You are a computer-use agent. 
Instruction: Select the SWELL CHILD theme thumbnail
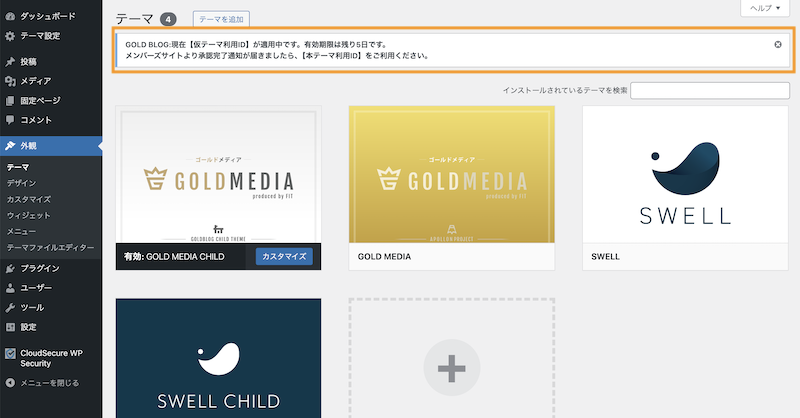[x=218, y=358]
